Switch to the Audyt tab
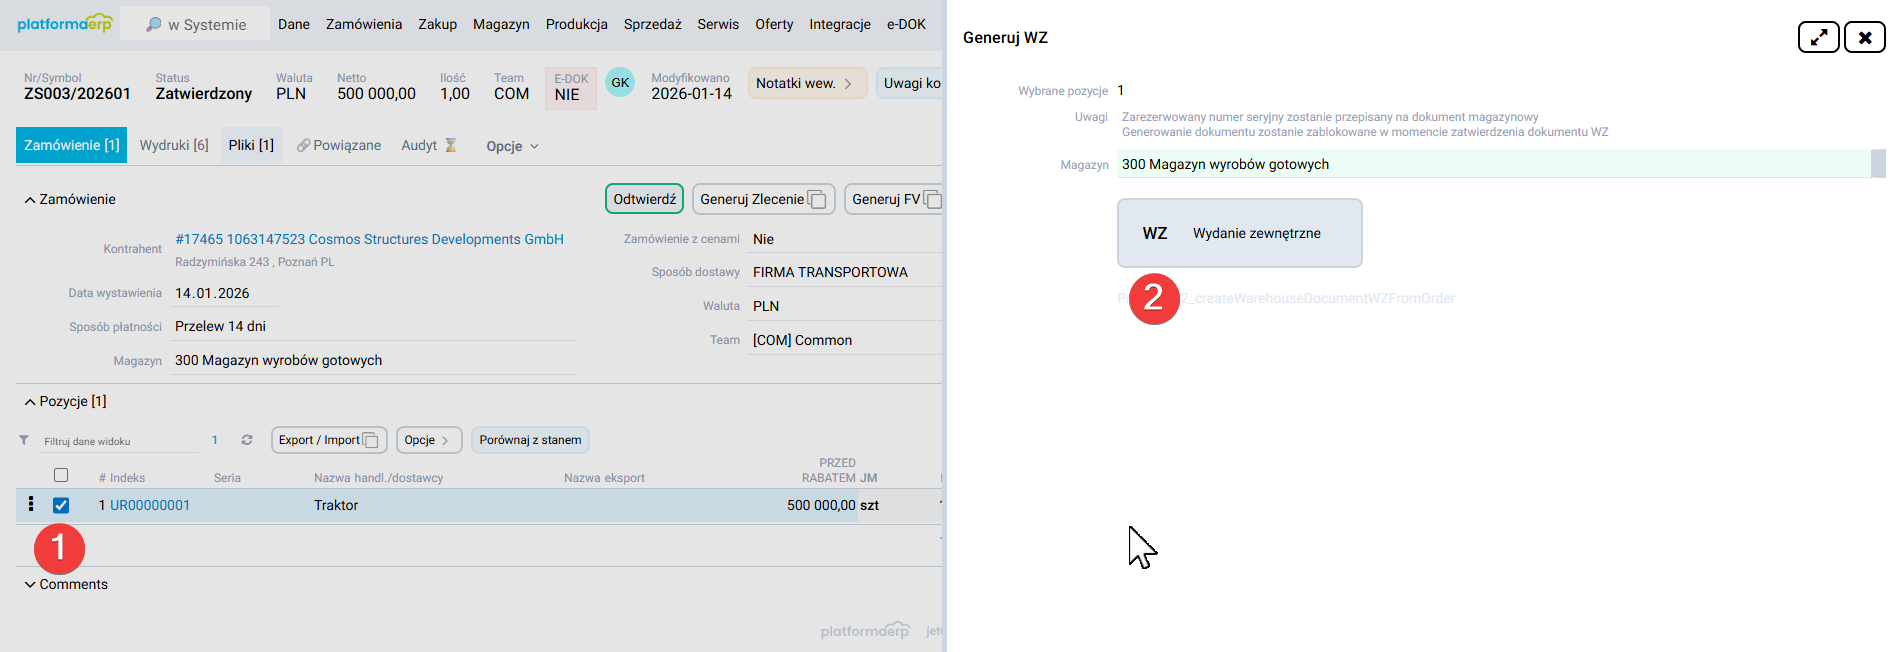The width and height of the screenshot is (1892, 652). tap(428, 145)
